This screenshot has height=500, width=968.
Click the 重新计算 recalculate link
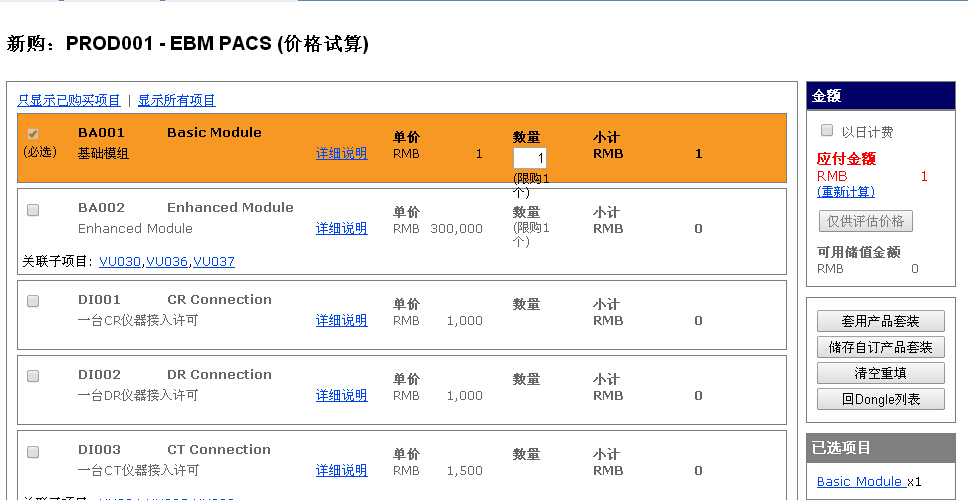coord(846,192)
